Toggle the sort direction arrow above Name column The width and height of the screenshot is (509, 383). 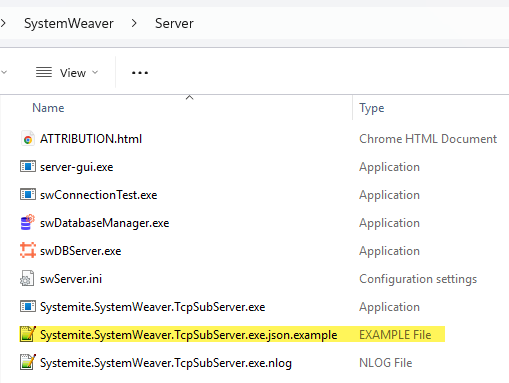[x=190, y=97]
